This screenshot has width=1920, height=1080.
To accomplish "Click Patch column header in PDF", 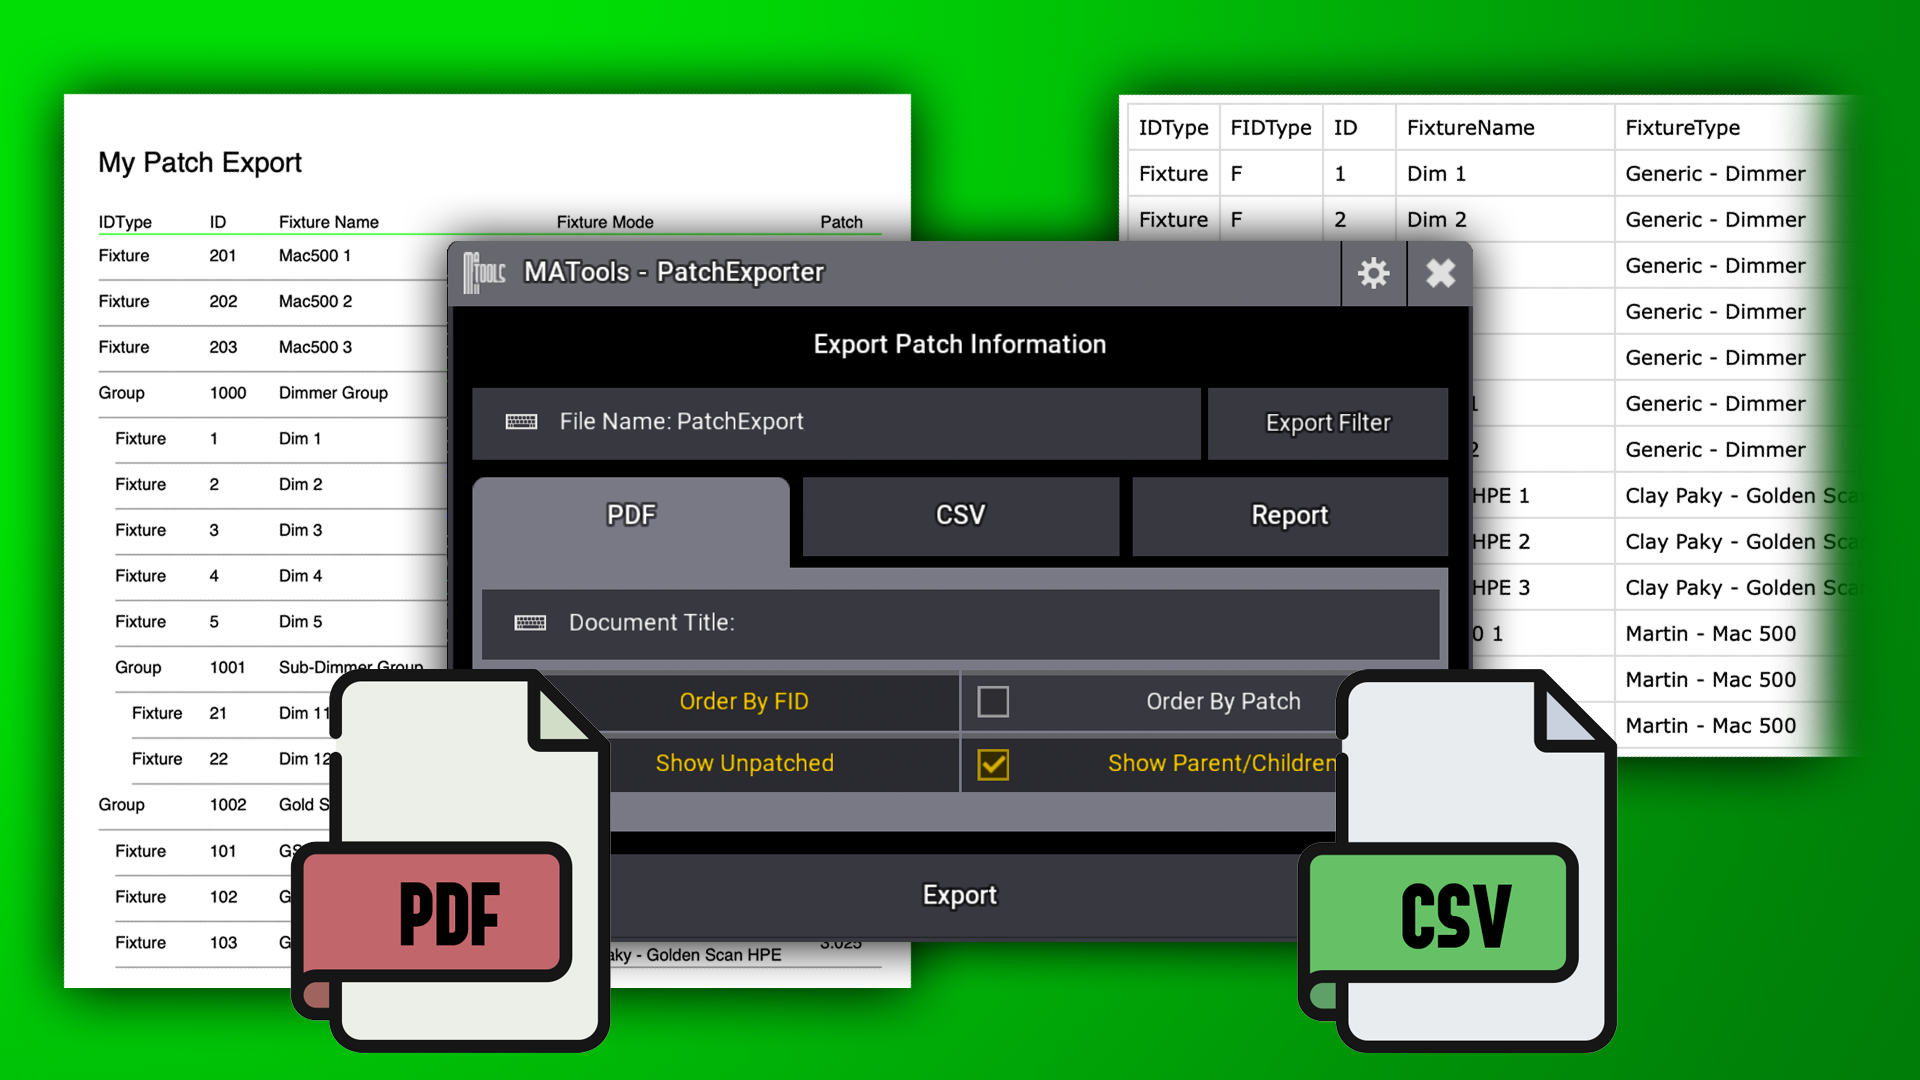I will click(841, 222).
